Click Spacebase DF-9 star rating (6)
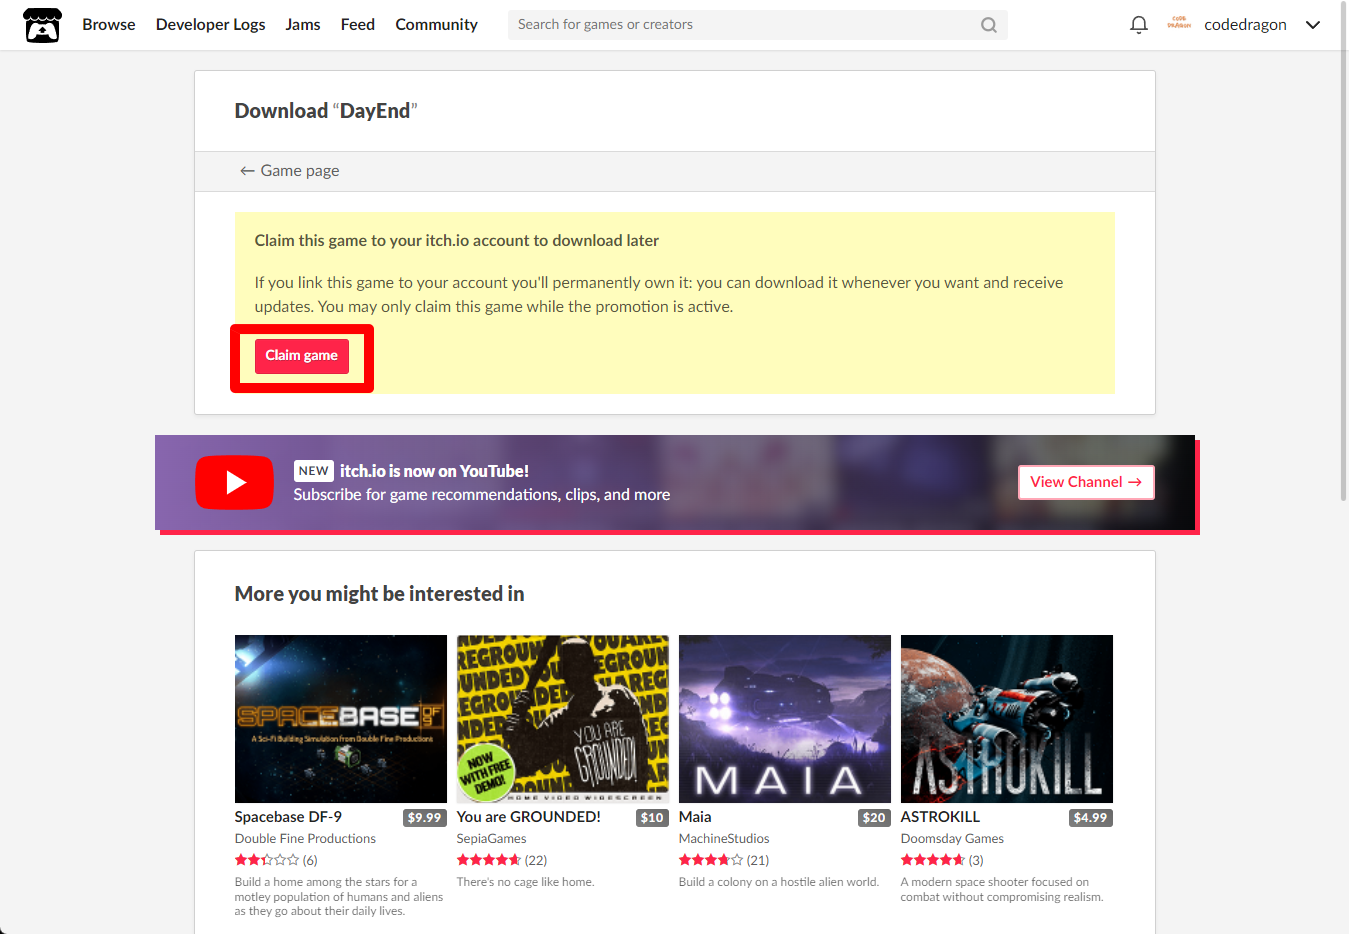This screenshot has width=1349, height=934. (x=276, y=860)
